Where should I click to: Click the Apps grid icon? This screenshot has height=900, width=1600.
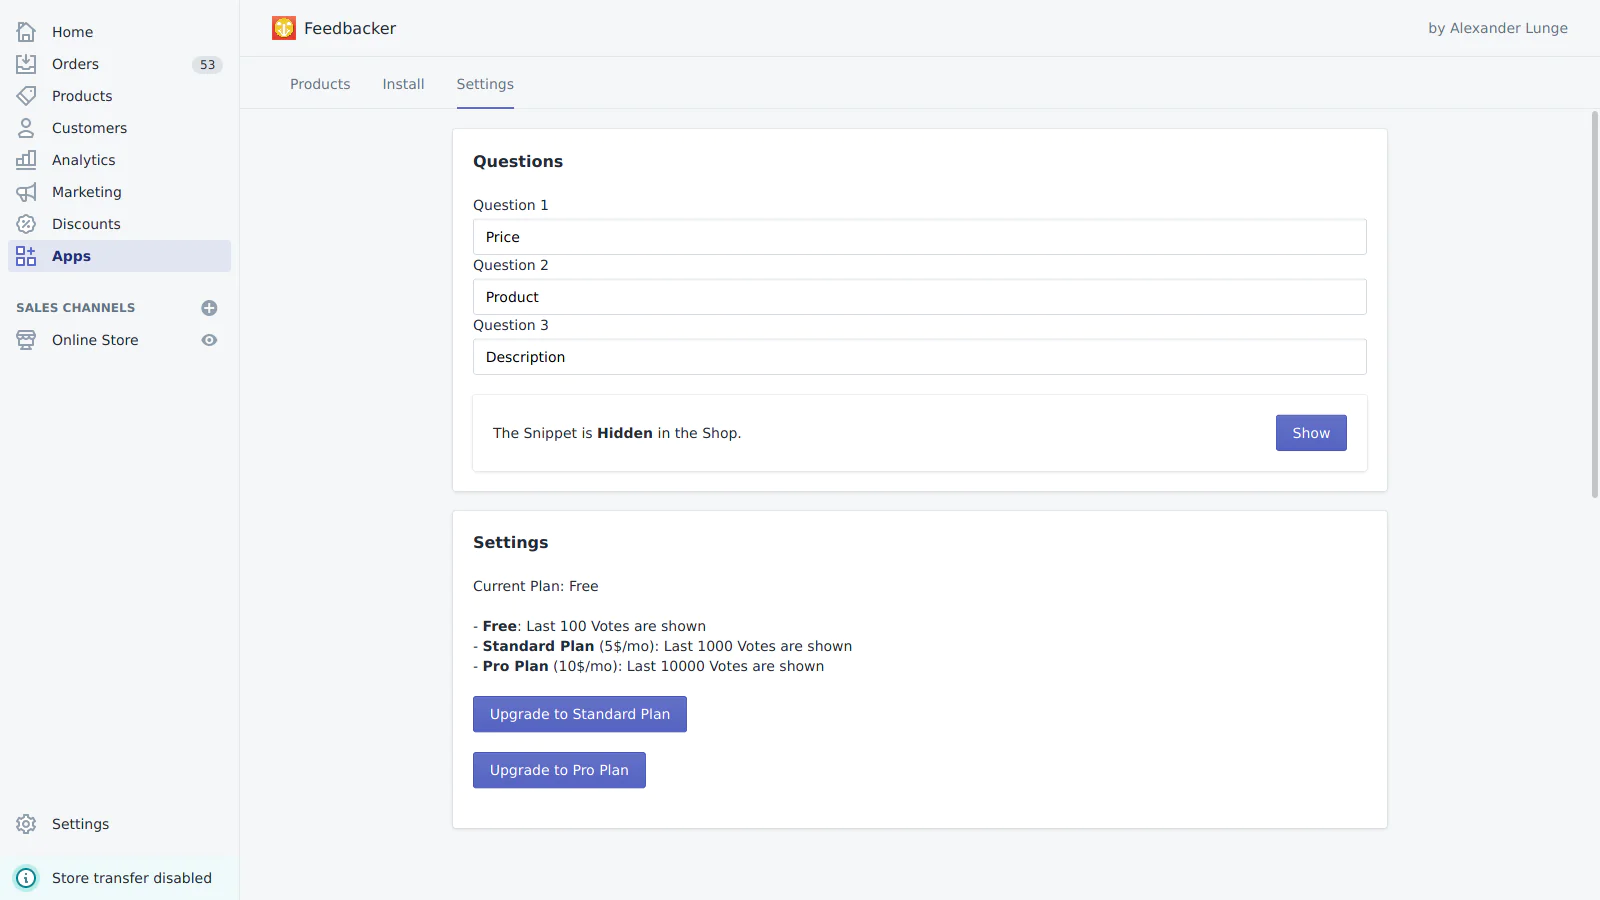click(26, 256)
